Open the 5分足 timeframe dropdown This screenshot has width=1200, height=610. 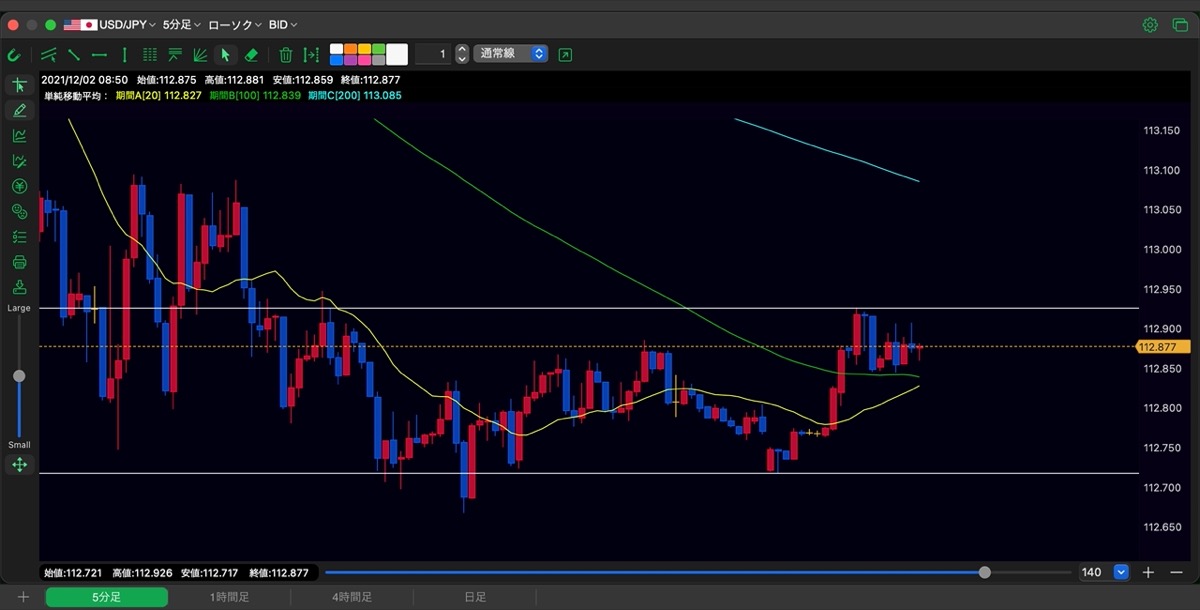coord(183,24)
